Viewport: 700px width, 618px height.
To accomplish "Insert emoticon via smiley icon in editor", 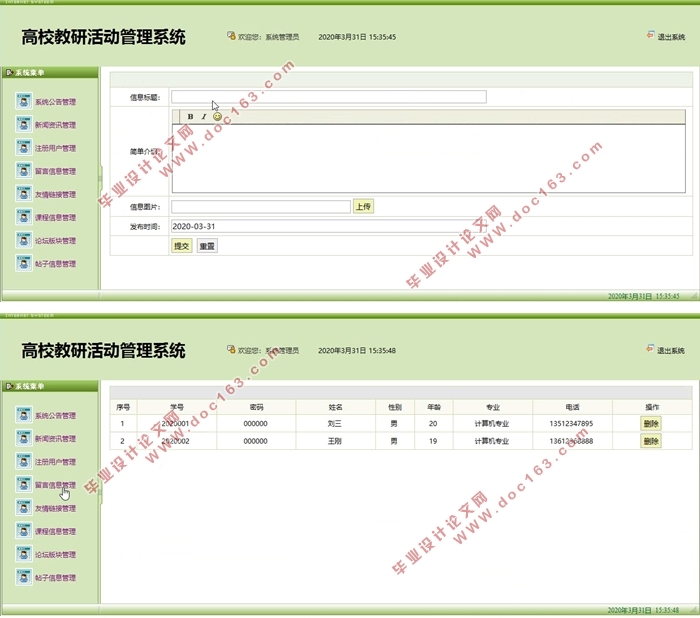I will click(x=217, y=117).
